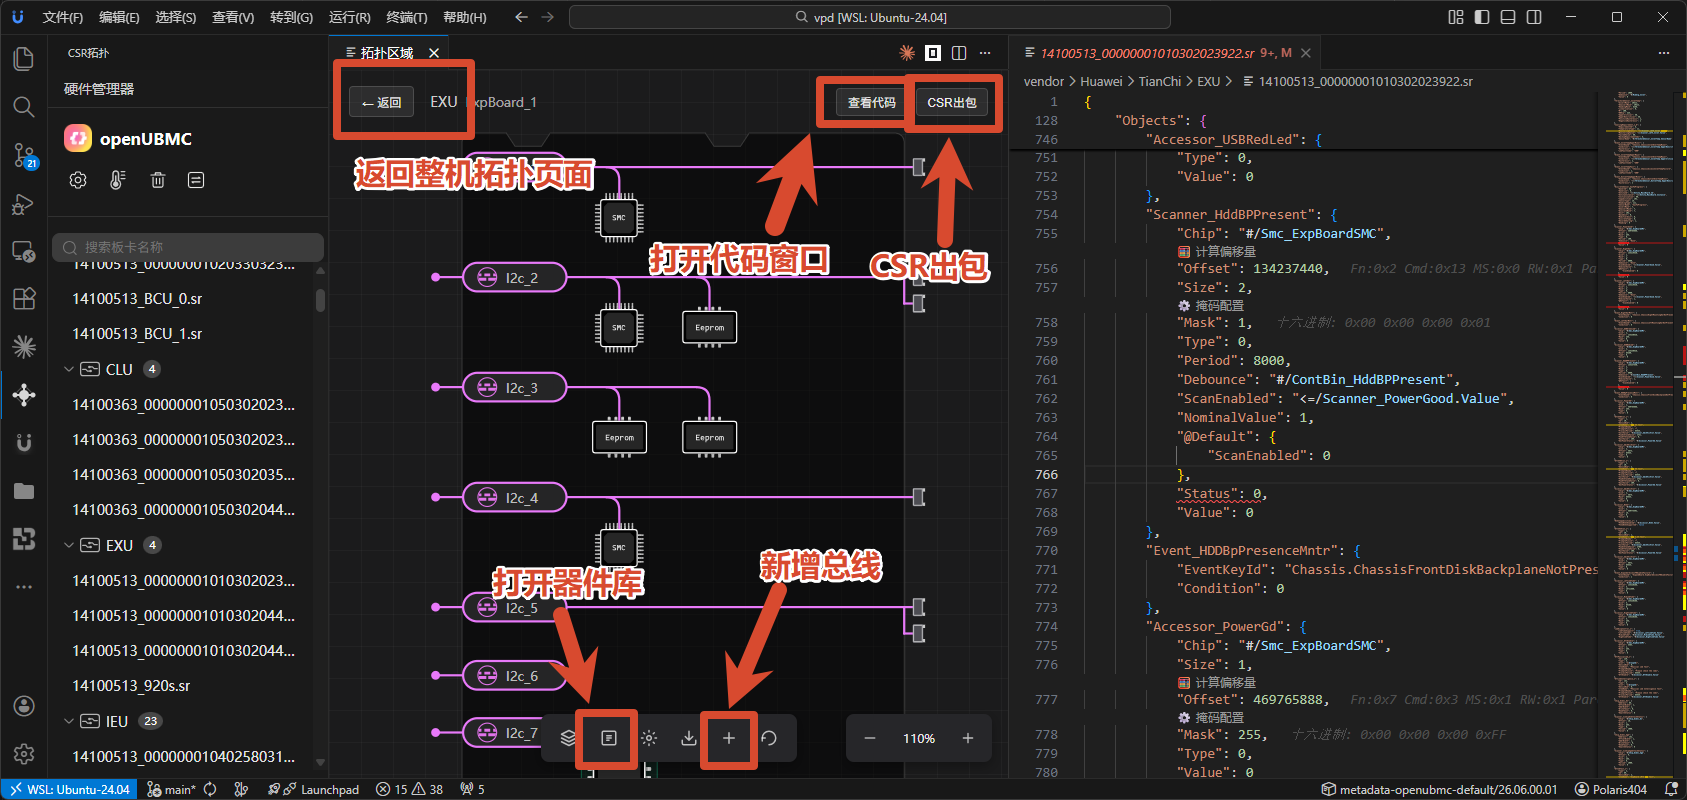The image size is (1687, 800).
Task: Click the download icon in topology toolbar
Action: pos(689,738)
